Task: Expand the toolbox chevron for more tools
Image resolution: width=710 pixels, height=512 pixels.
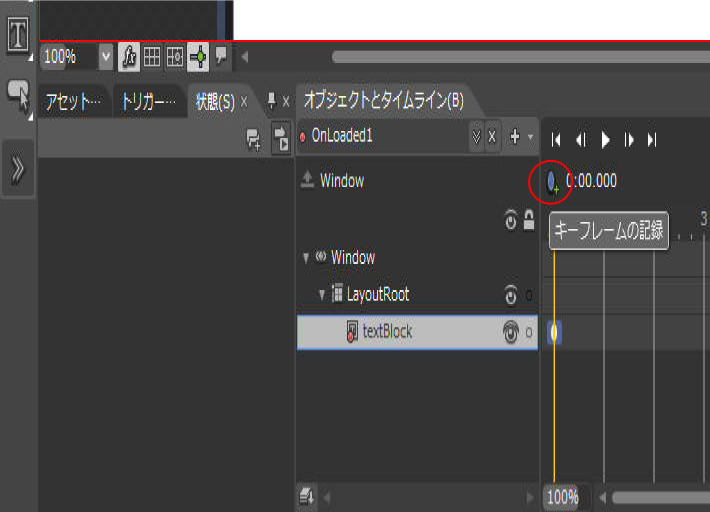Action: point(17,170)
